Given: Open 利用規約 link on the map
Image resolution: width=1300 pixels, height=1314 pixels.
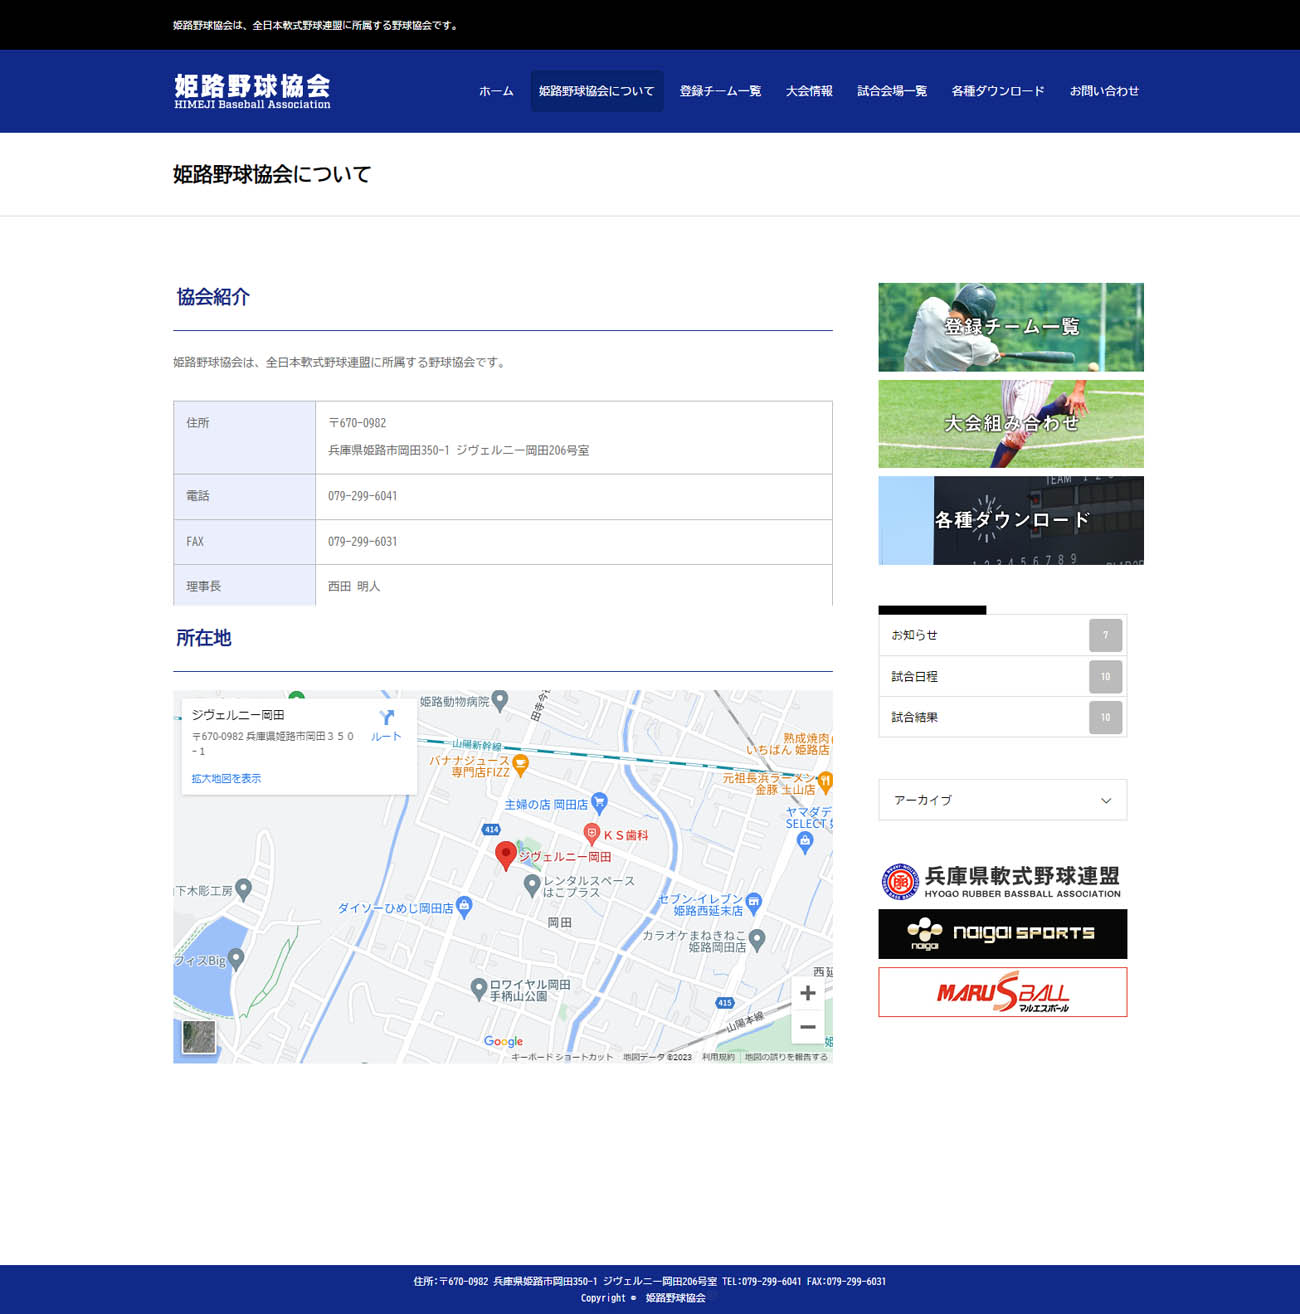Looking at the screenshot, I should (718, 1057).
